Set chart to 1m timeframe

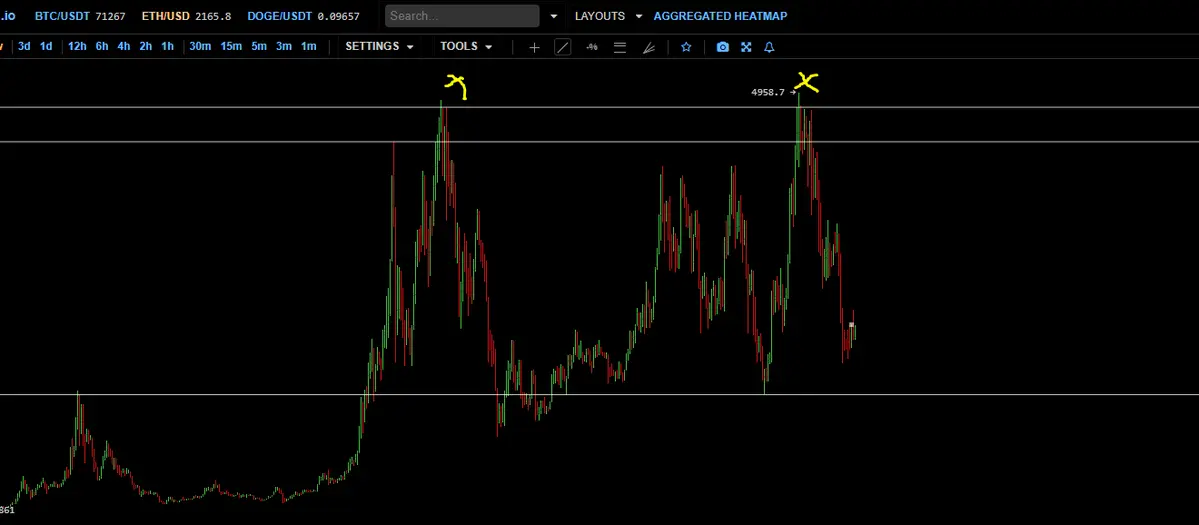tap(308, 47)
